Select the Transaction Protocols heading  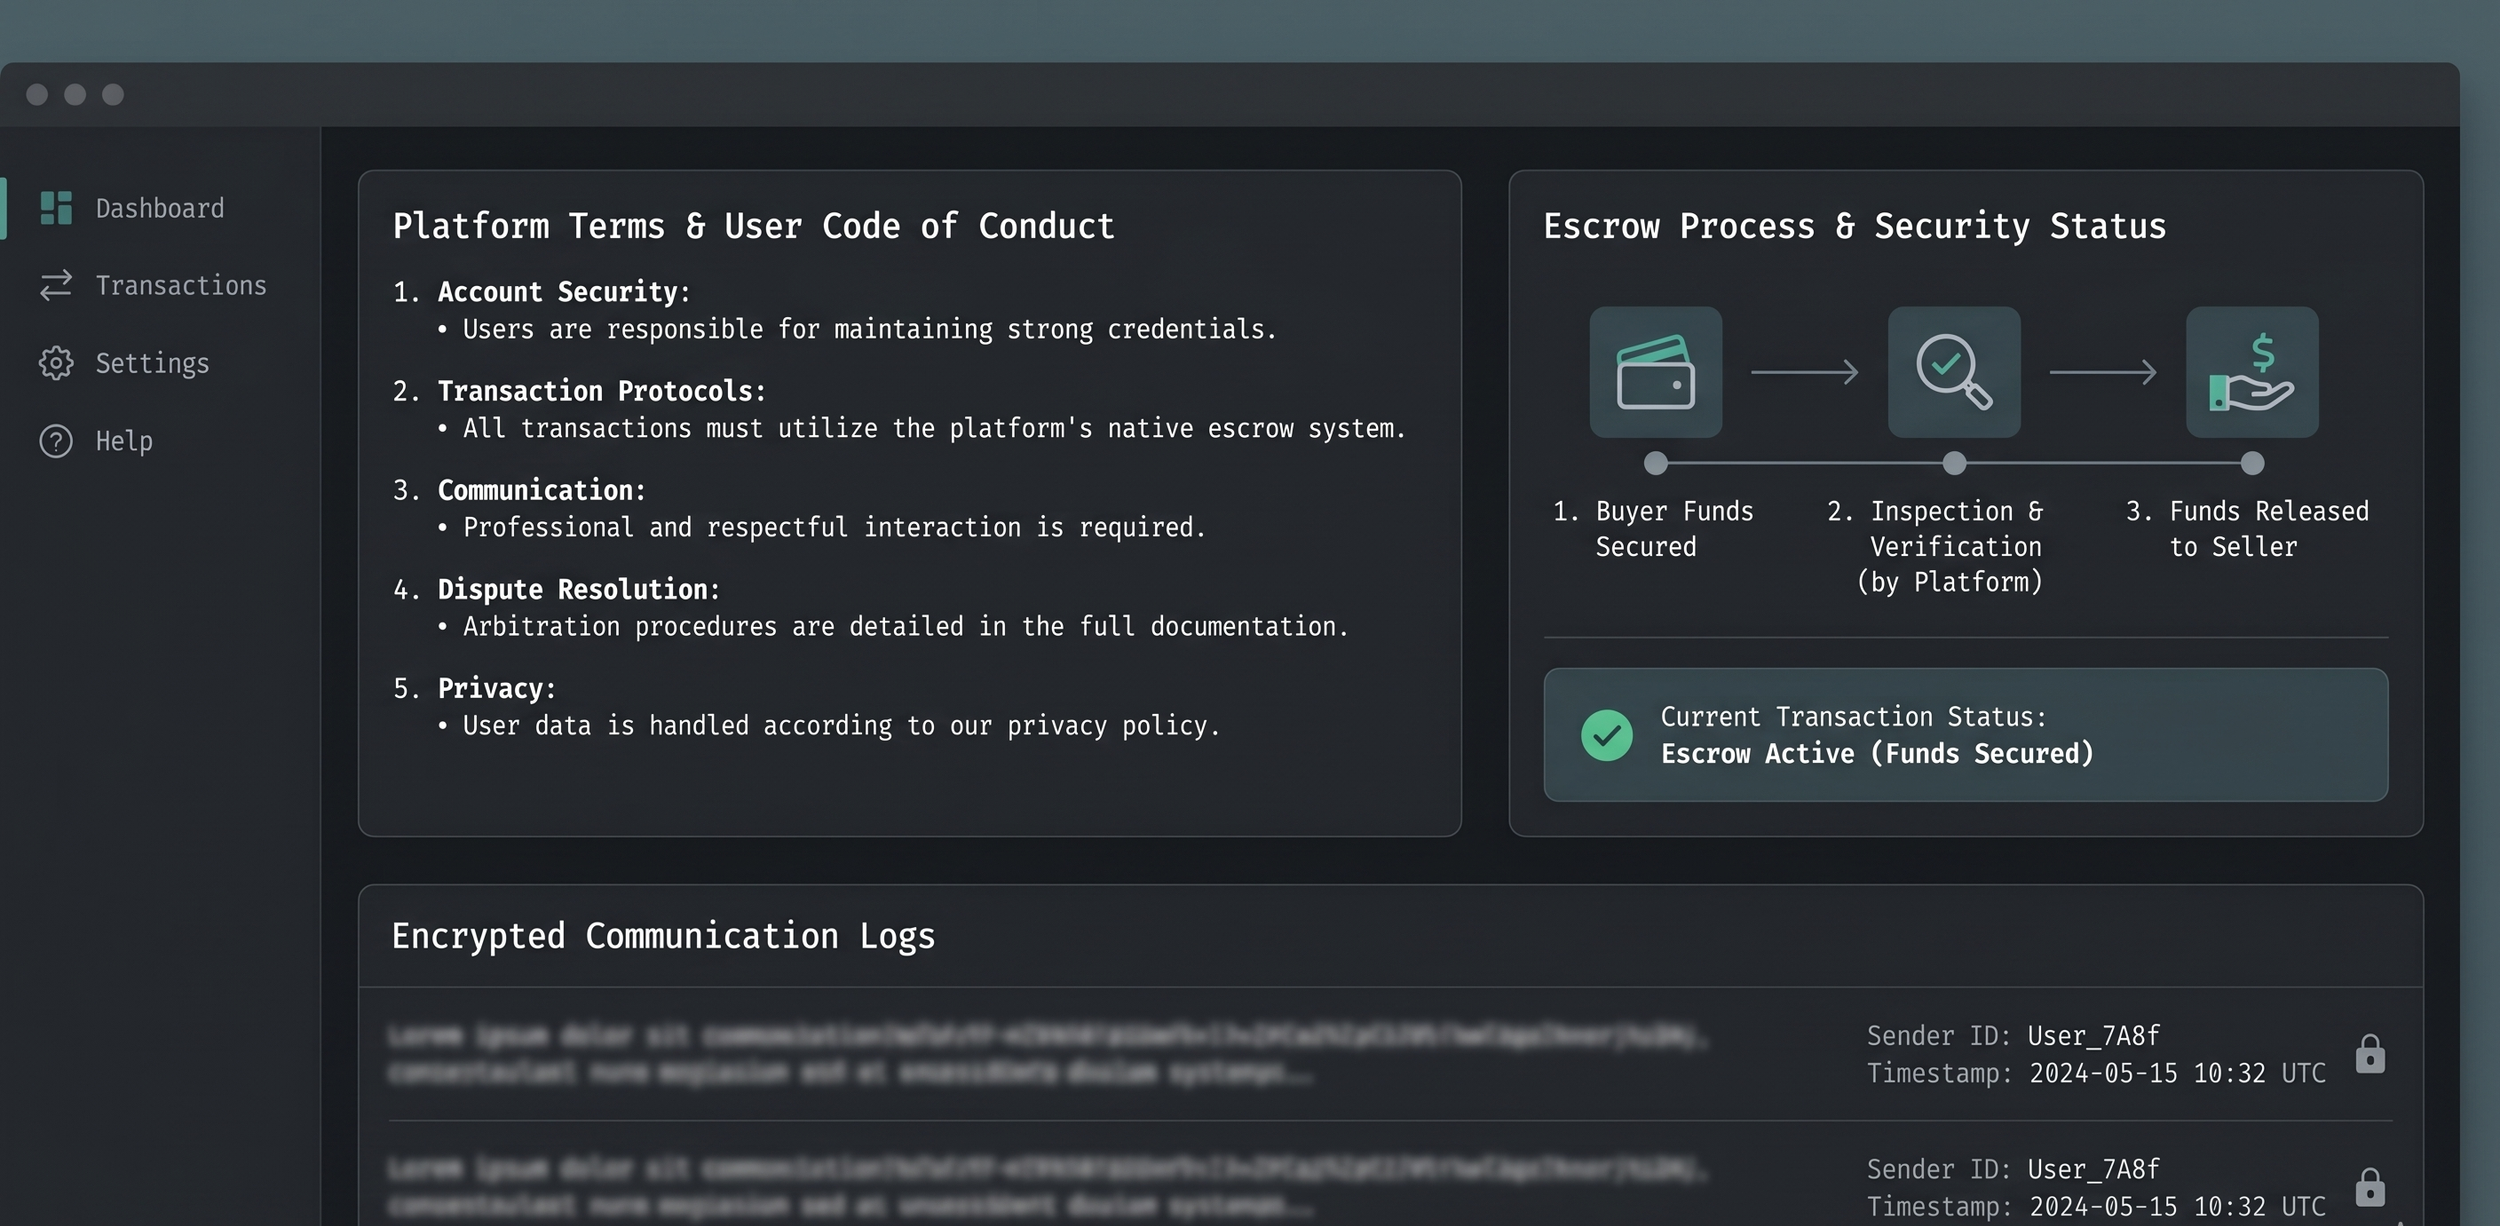(602, 391)
